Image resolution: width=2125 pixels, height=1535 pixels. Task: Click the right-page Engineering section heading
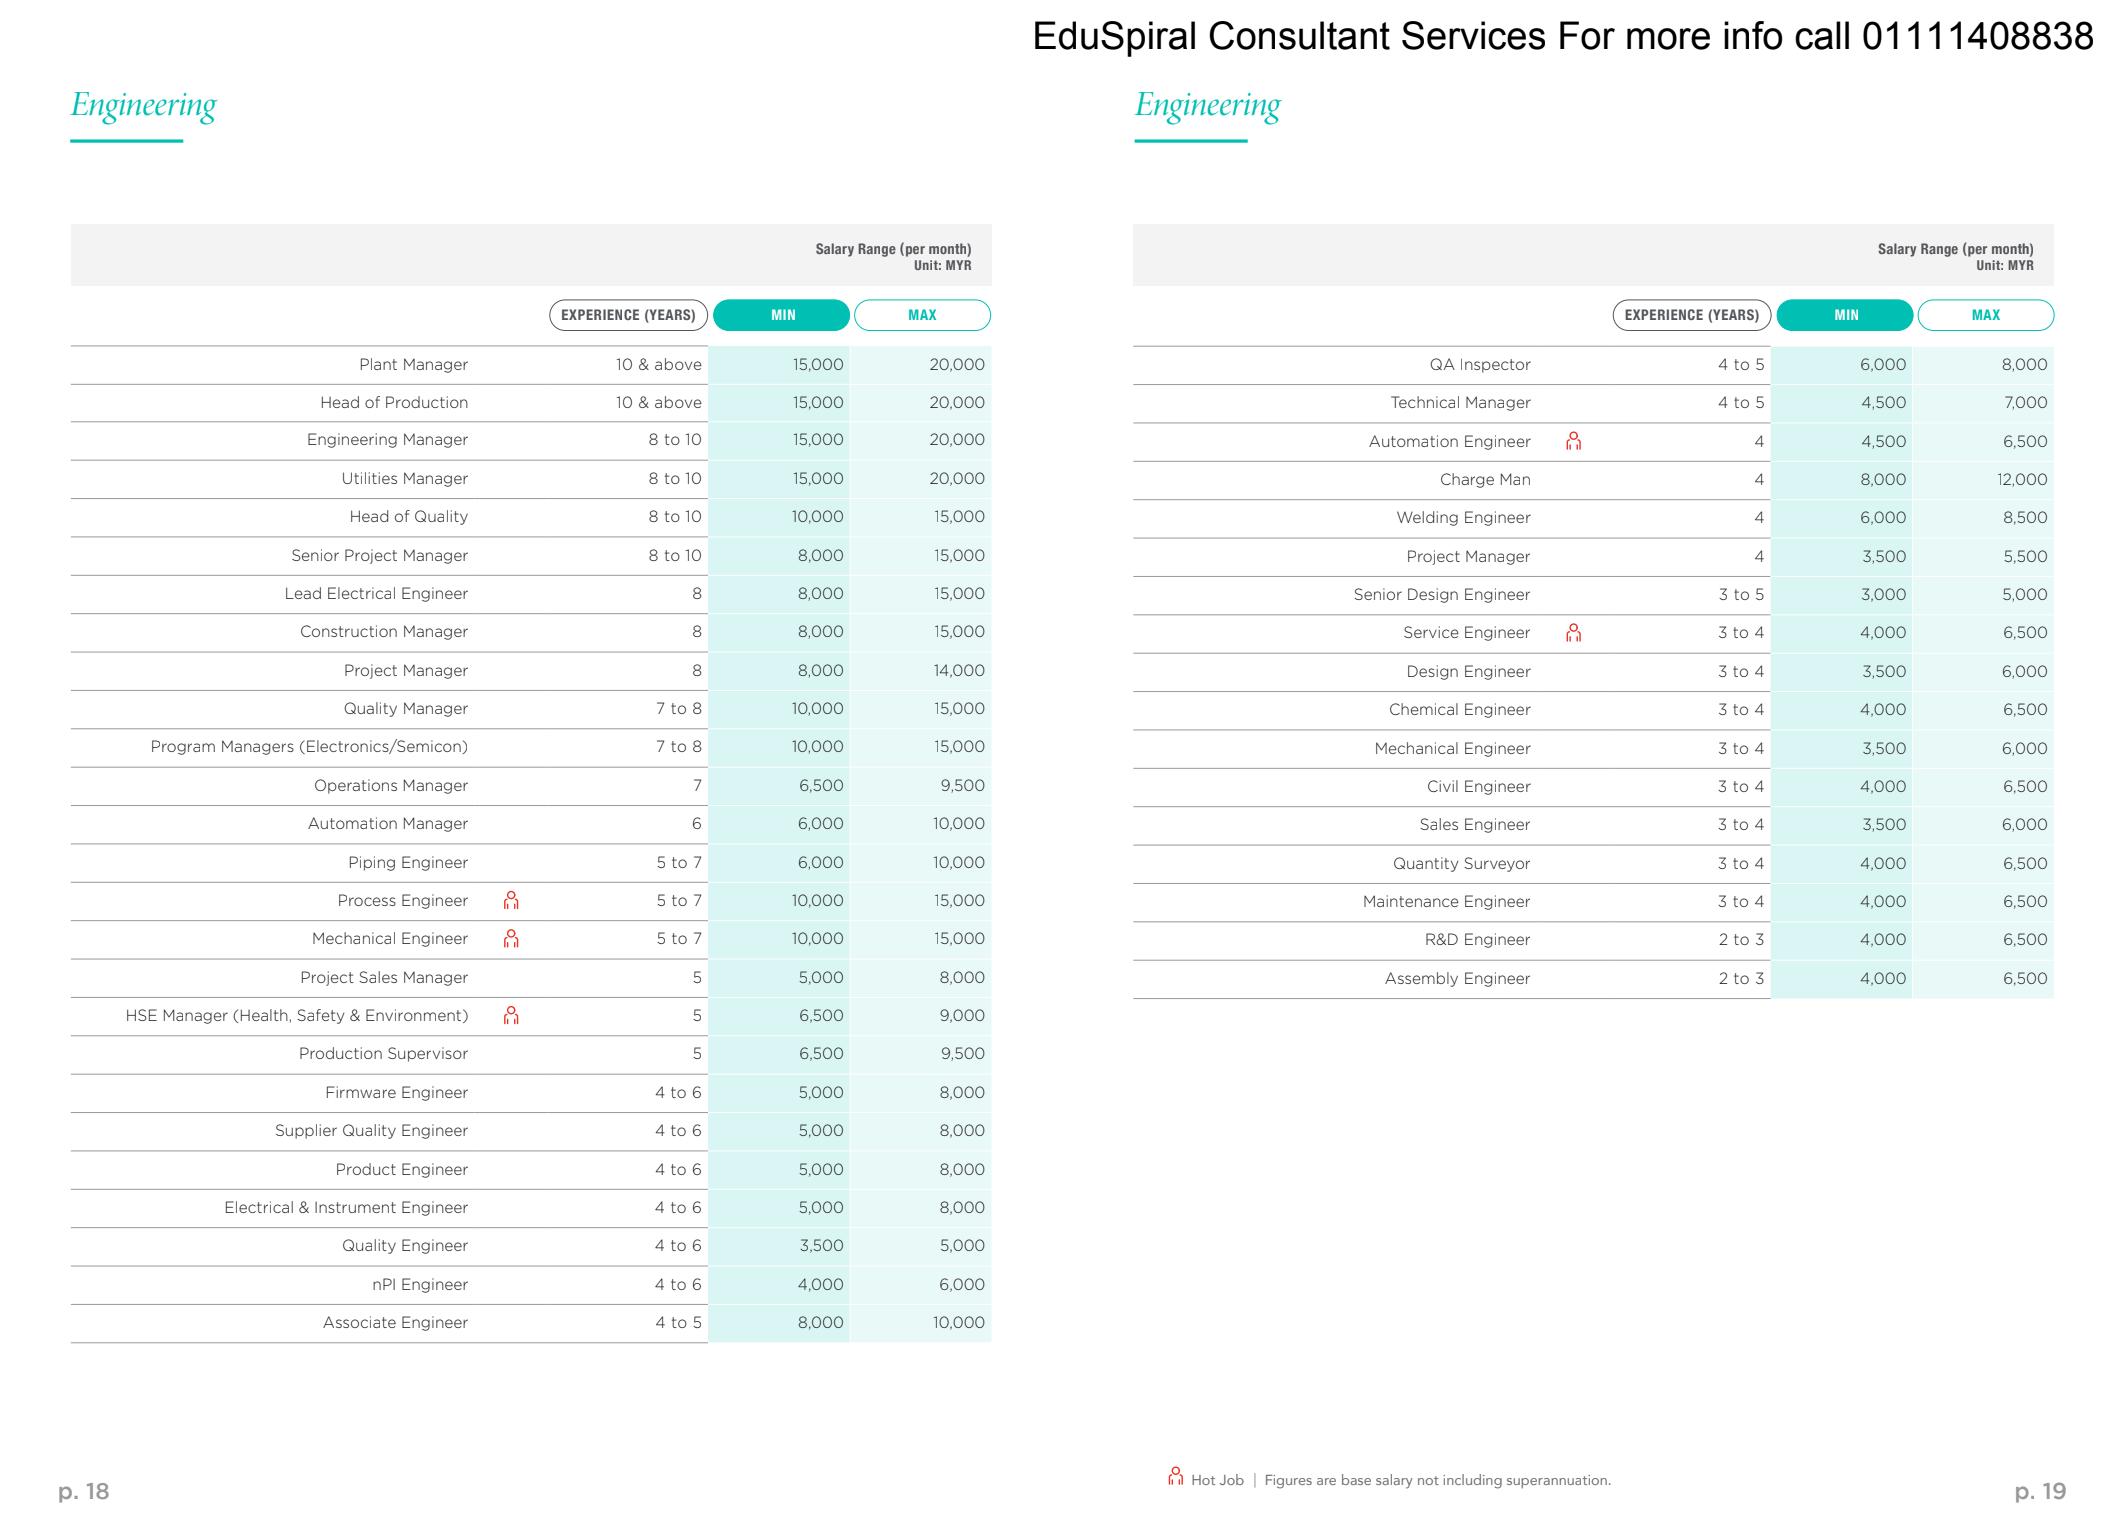click(1207, 106)
